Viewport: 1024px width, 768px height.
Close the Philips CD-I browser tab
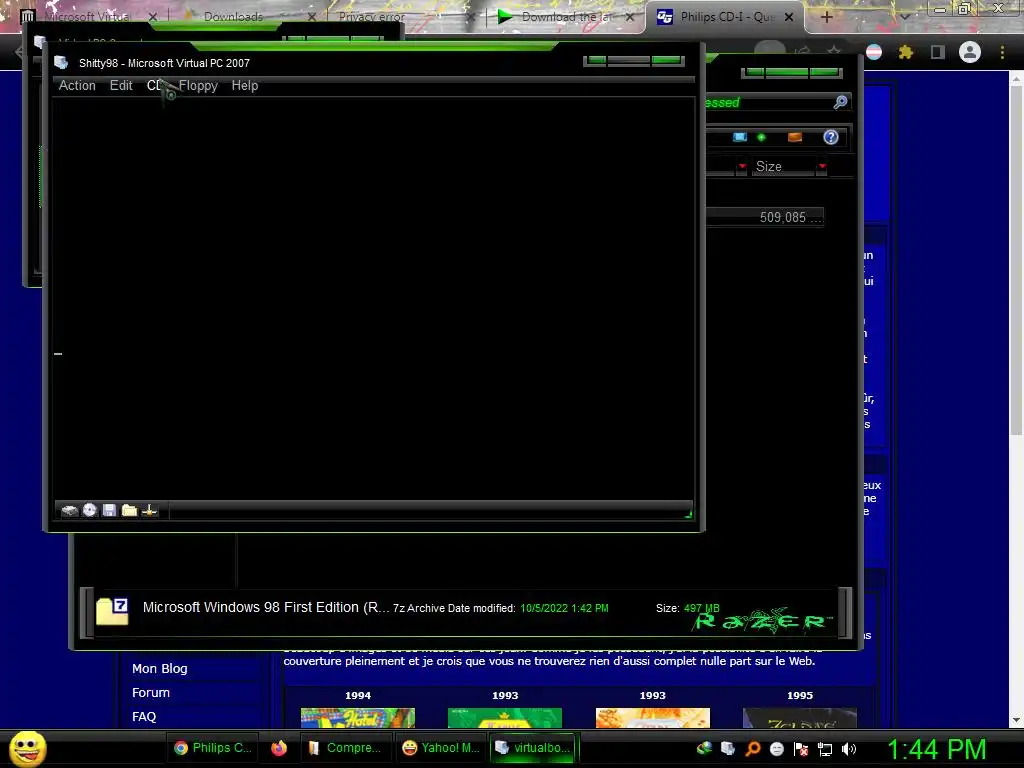tap(789, 17)
